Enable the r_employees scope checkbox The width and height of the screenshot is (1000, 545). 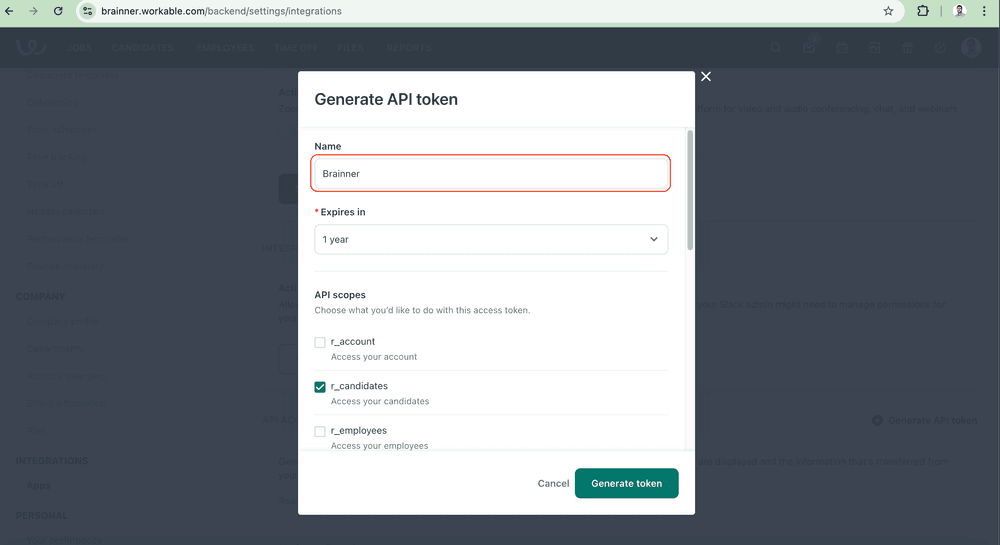pyautogui.click(x=320, y=432)
